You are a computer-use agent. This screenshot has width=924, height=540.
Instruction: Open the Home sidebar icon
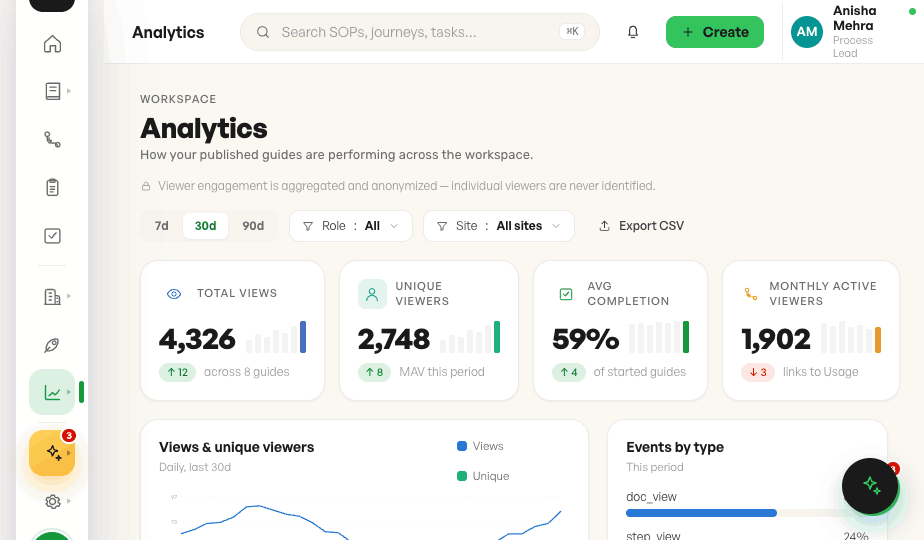coord(52,44)
